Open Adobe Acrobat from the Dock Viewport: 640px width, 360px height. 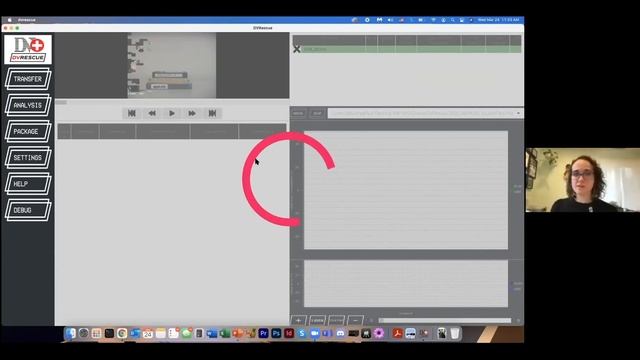pyautogui.click(x=398, y=333)
